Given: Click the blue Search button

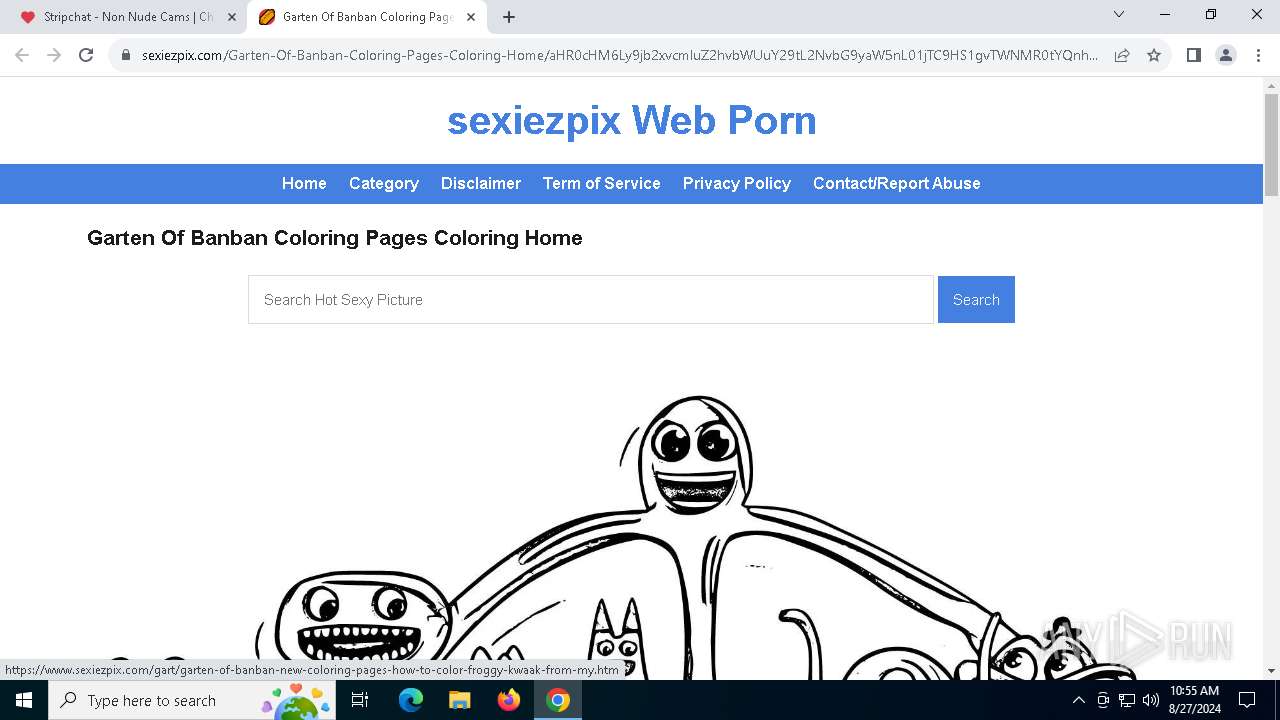Looking at the screenshot, I should tap(976, 299).
